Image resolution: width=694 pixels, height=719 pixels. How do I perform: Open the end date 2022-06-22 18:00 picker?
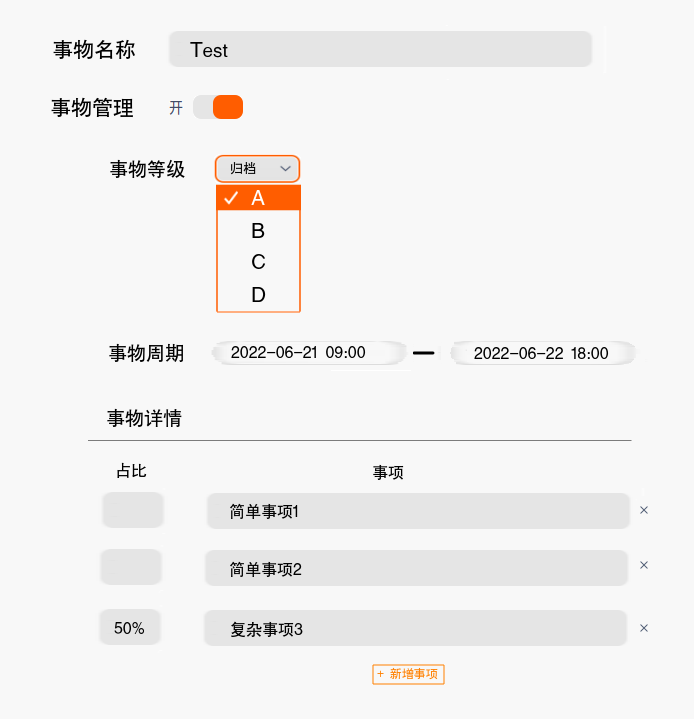542,353
